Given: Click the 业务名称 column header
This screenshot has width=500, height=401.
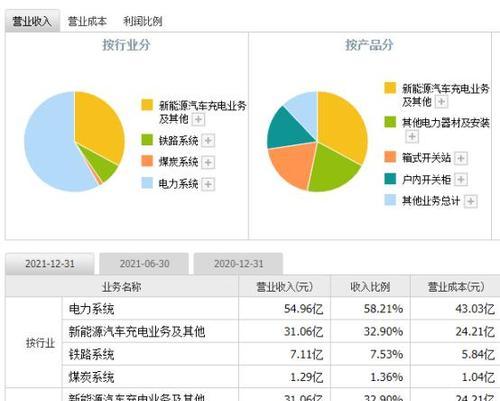Looking at the screenshot, I should [x=122, y=287].
